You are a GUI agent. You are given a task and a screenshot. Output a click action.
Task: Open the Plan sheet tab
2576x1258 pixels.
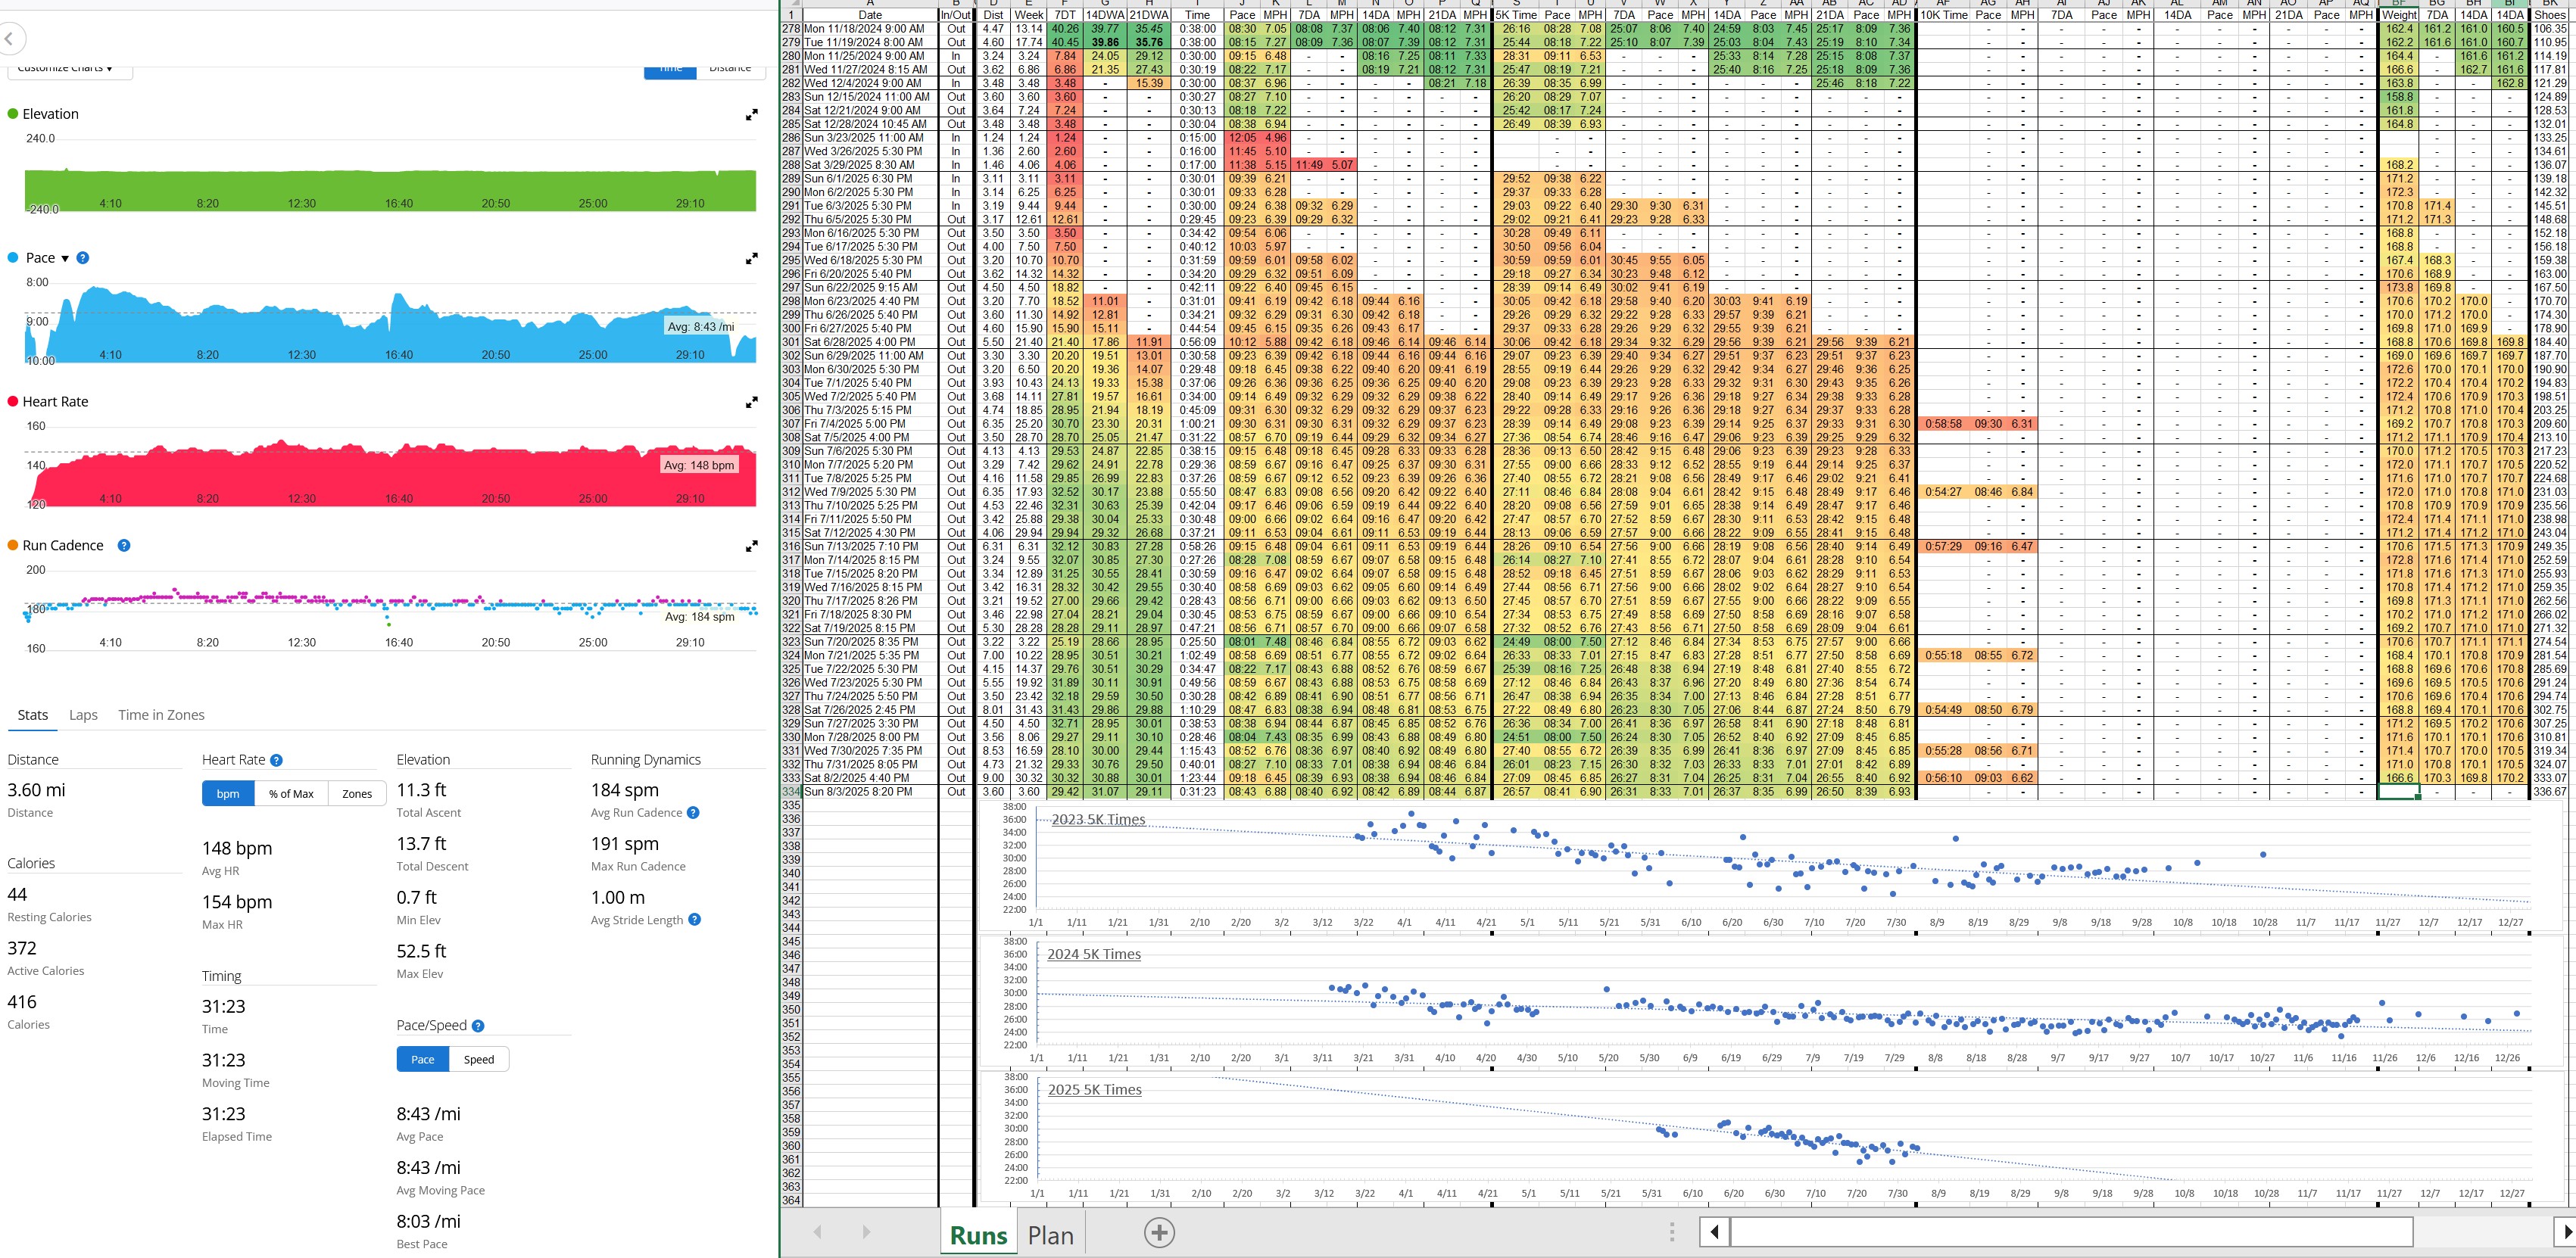point(1050,1236)
